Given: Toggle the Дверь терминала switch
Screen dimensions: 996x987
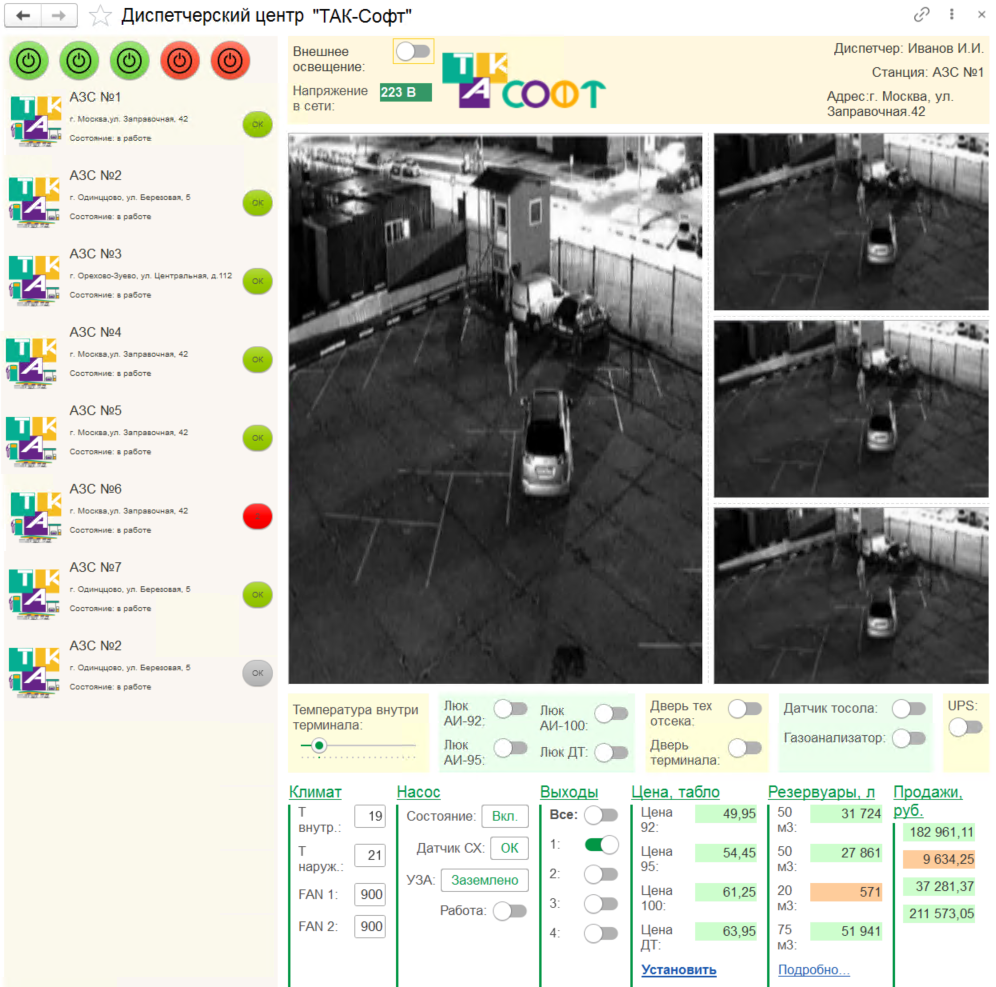Looking at the screenshot, I should point(745,748).
